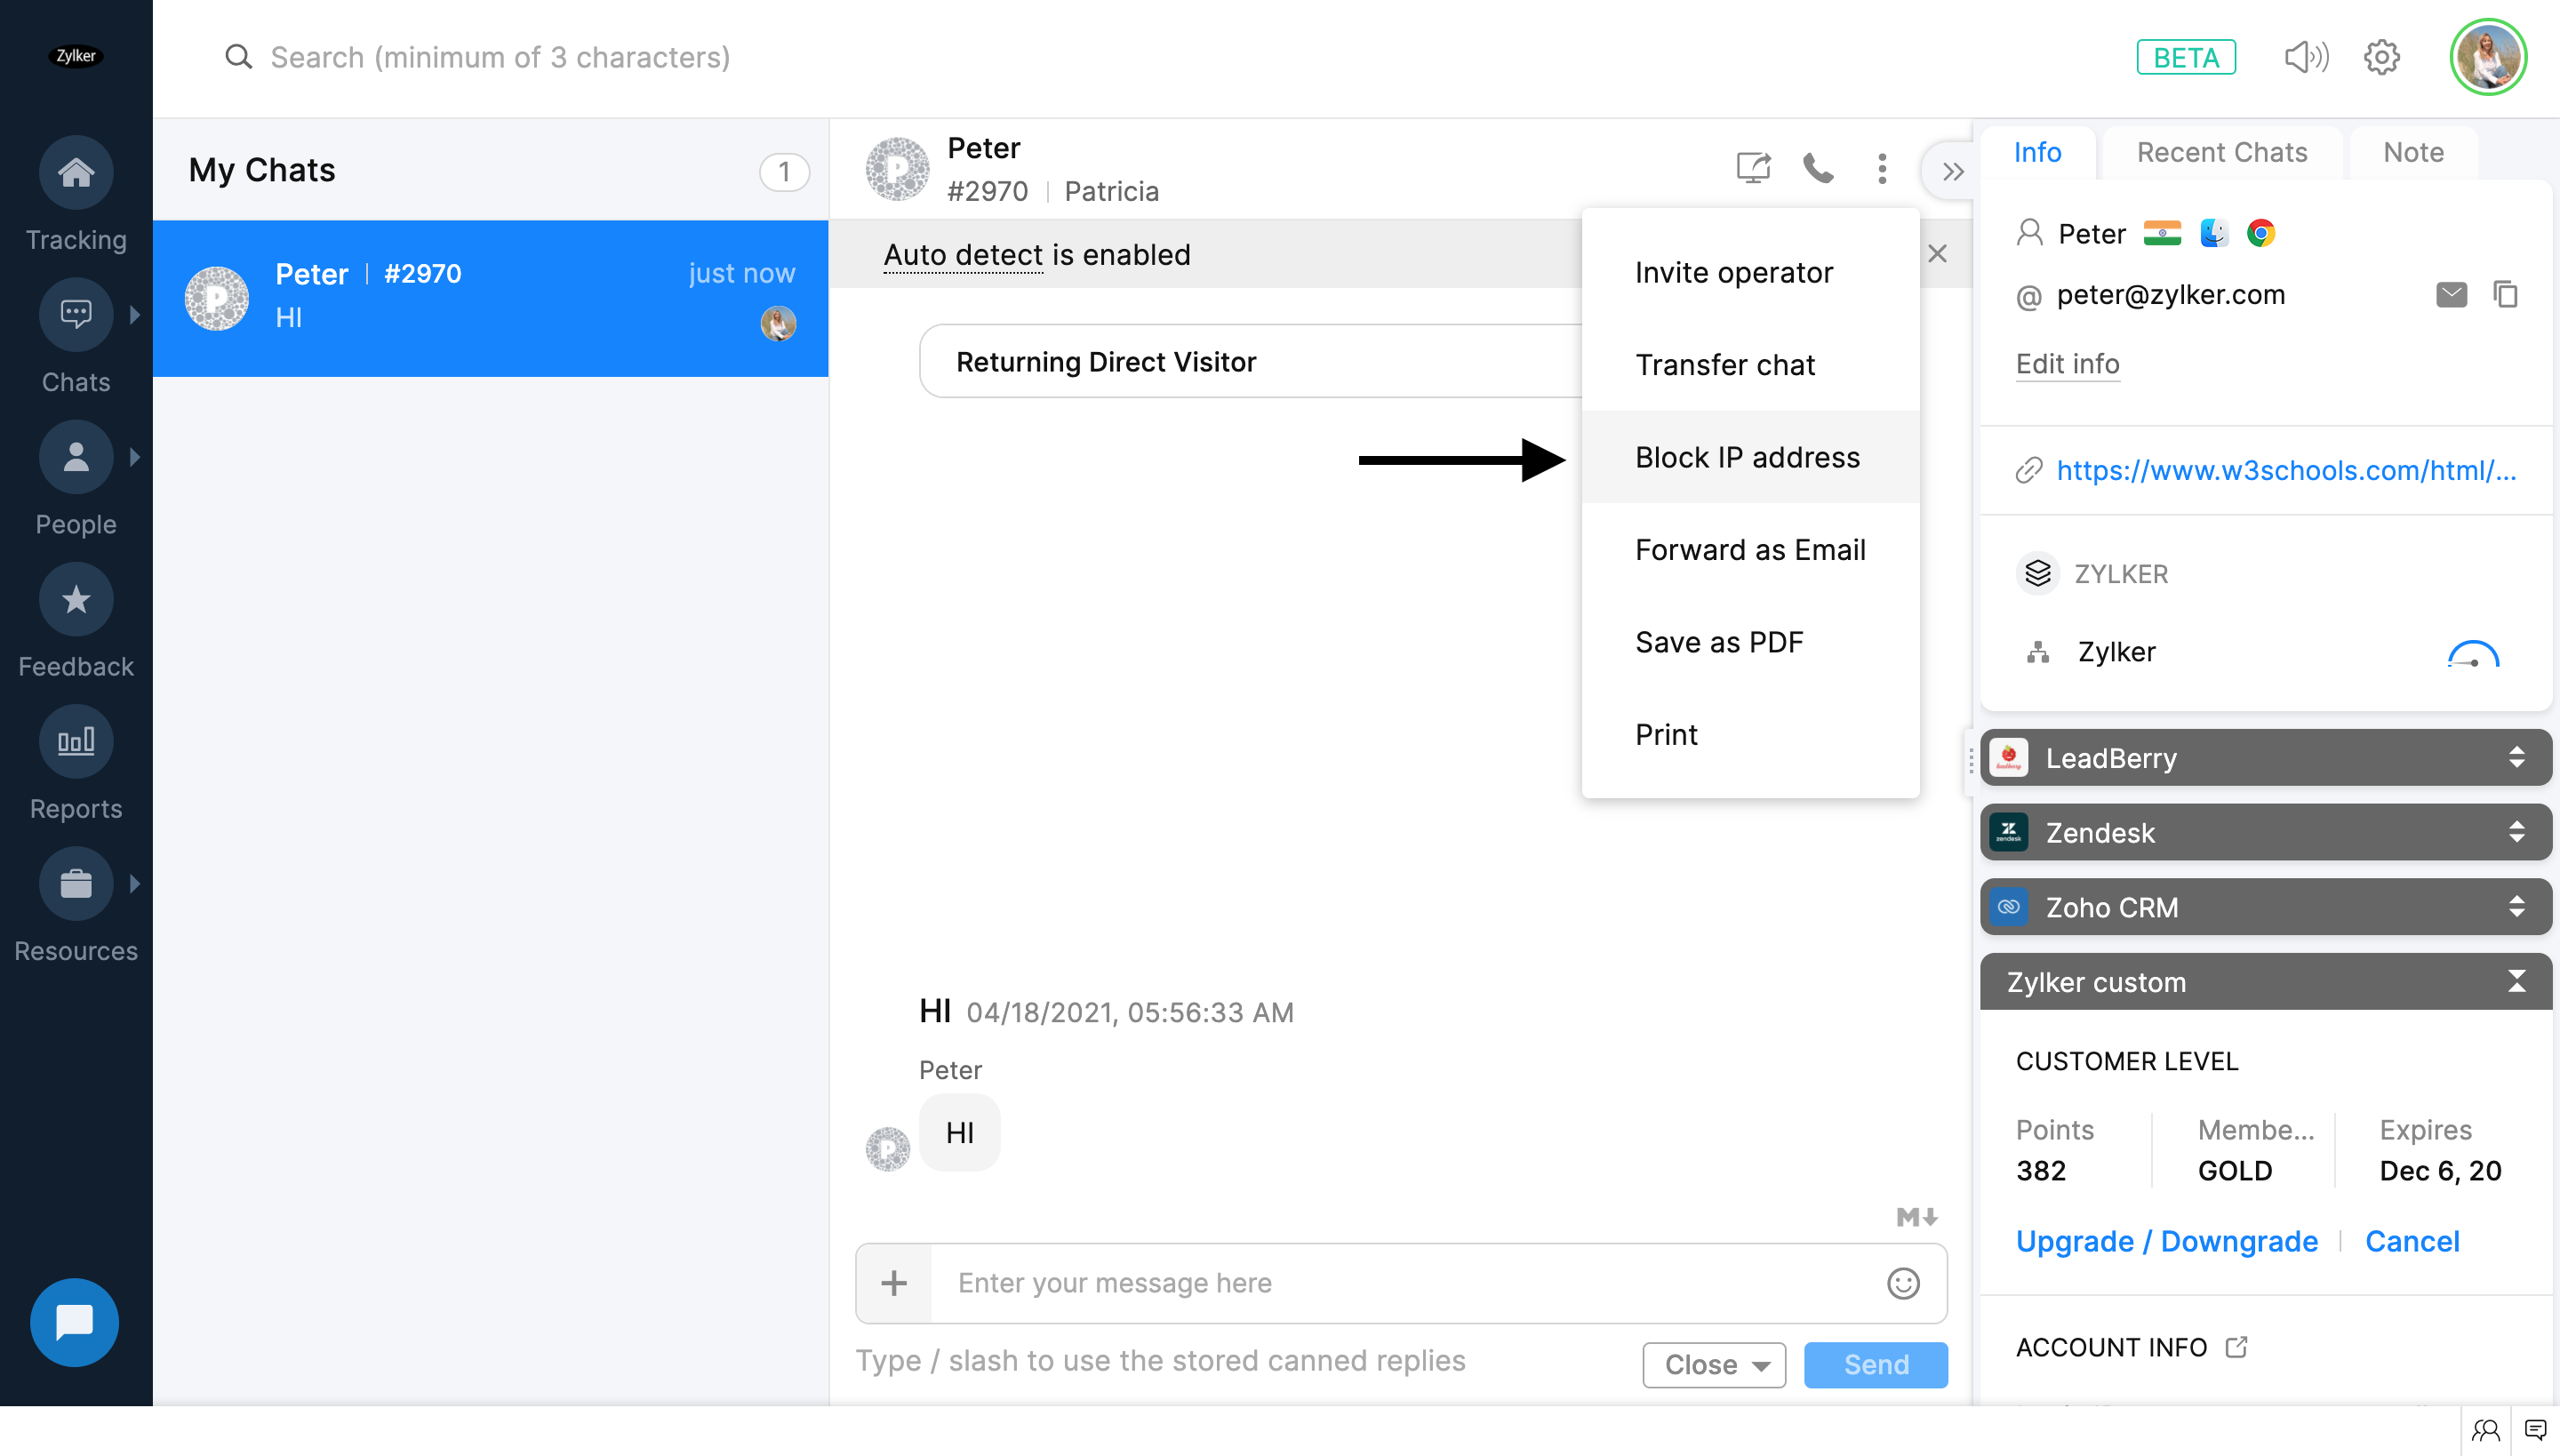Click the plus attachment icon
Screen dimensions: 2560x1456
point(894,1283)
